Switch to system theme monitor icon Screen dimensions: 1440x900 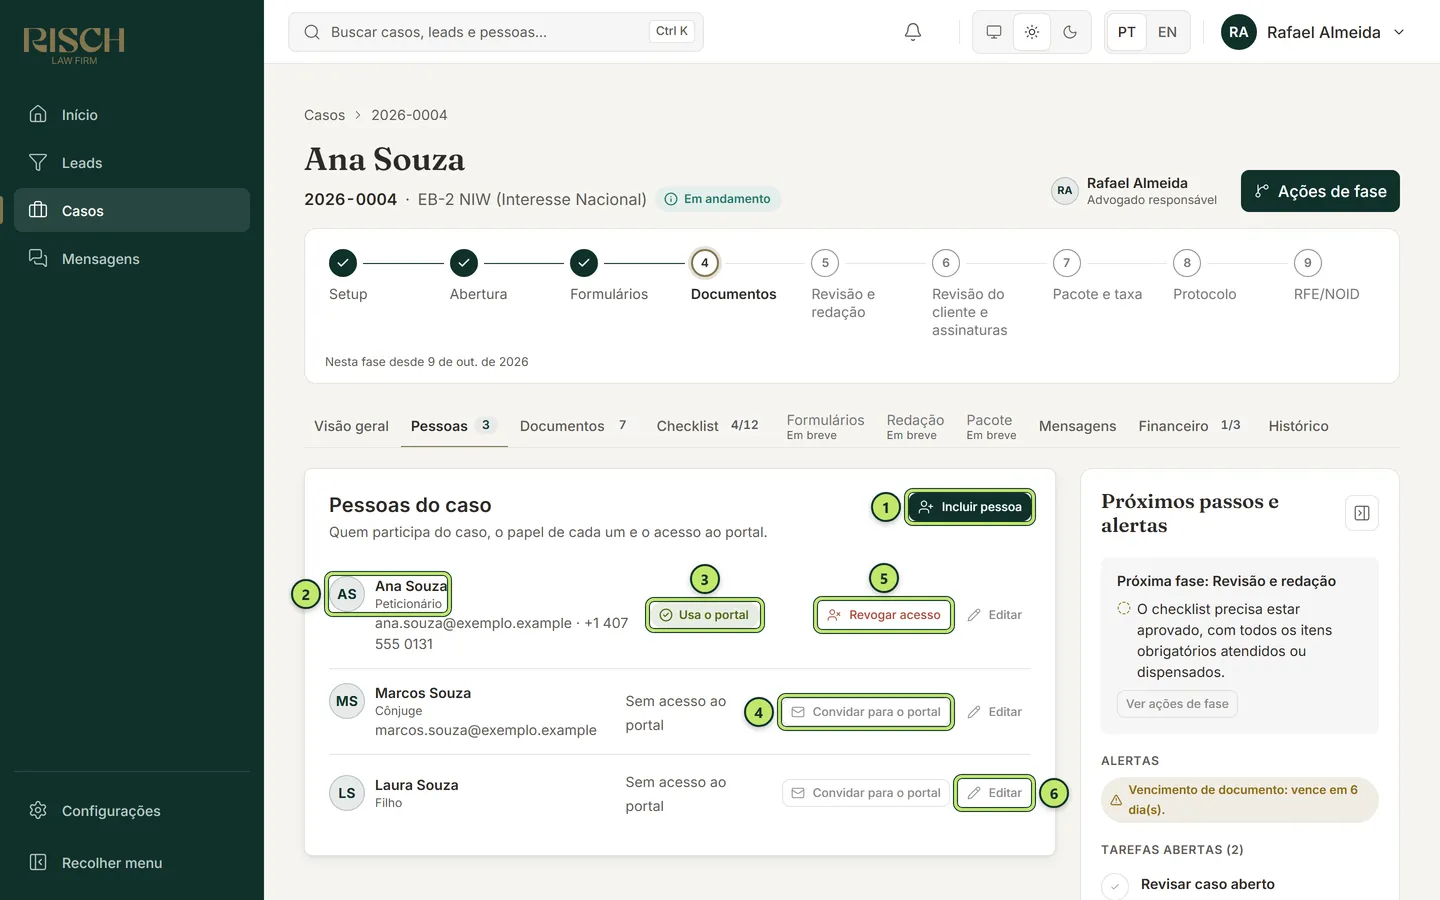point(994,32)
